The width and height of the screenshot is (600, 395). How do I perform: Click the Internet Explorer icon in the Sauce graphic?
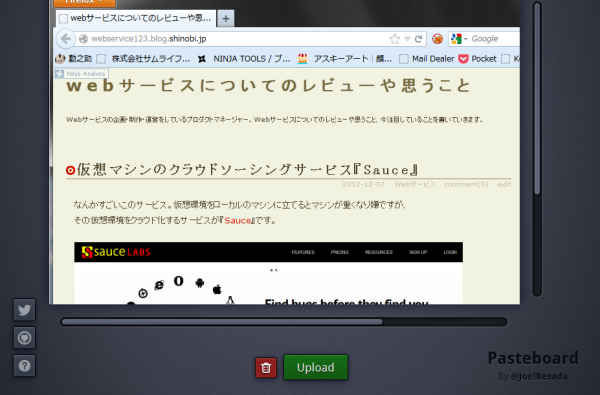(x=159, y=285)
